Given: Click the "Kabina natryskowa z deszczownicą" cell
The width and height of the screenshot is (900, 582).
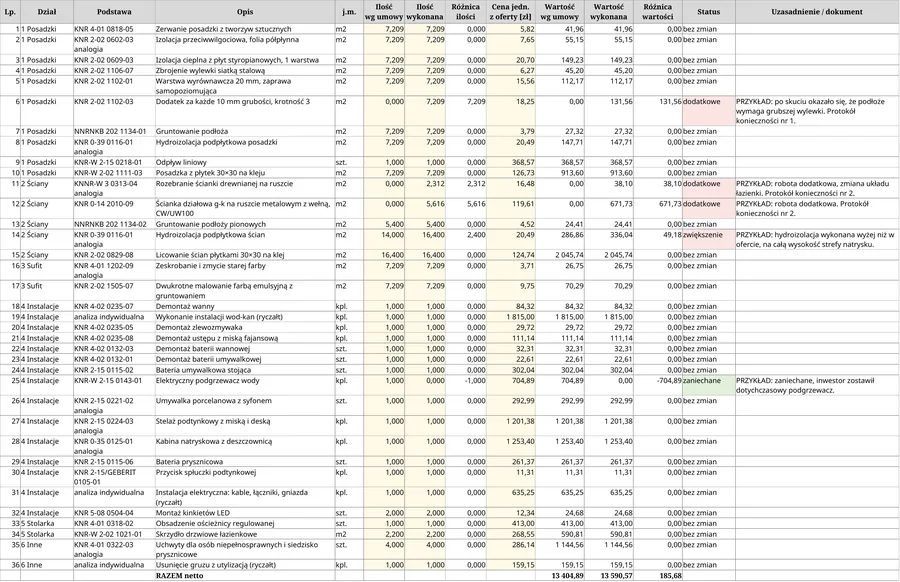Looking at the screenshot, I should click(x=245, y=446).
